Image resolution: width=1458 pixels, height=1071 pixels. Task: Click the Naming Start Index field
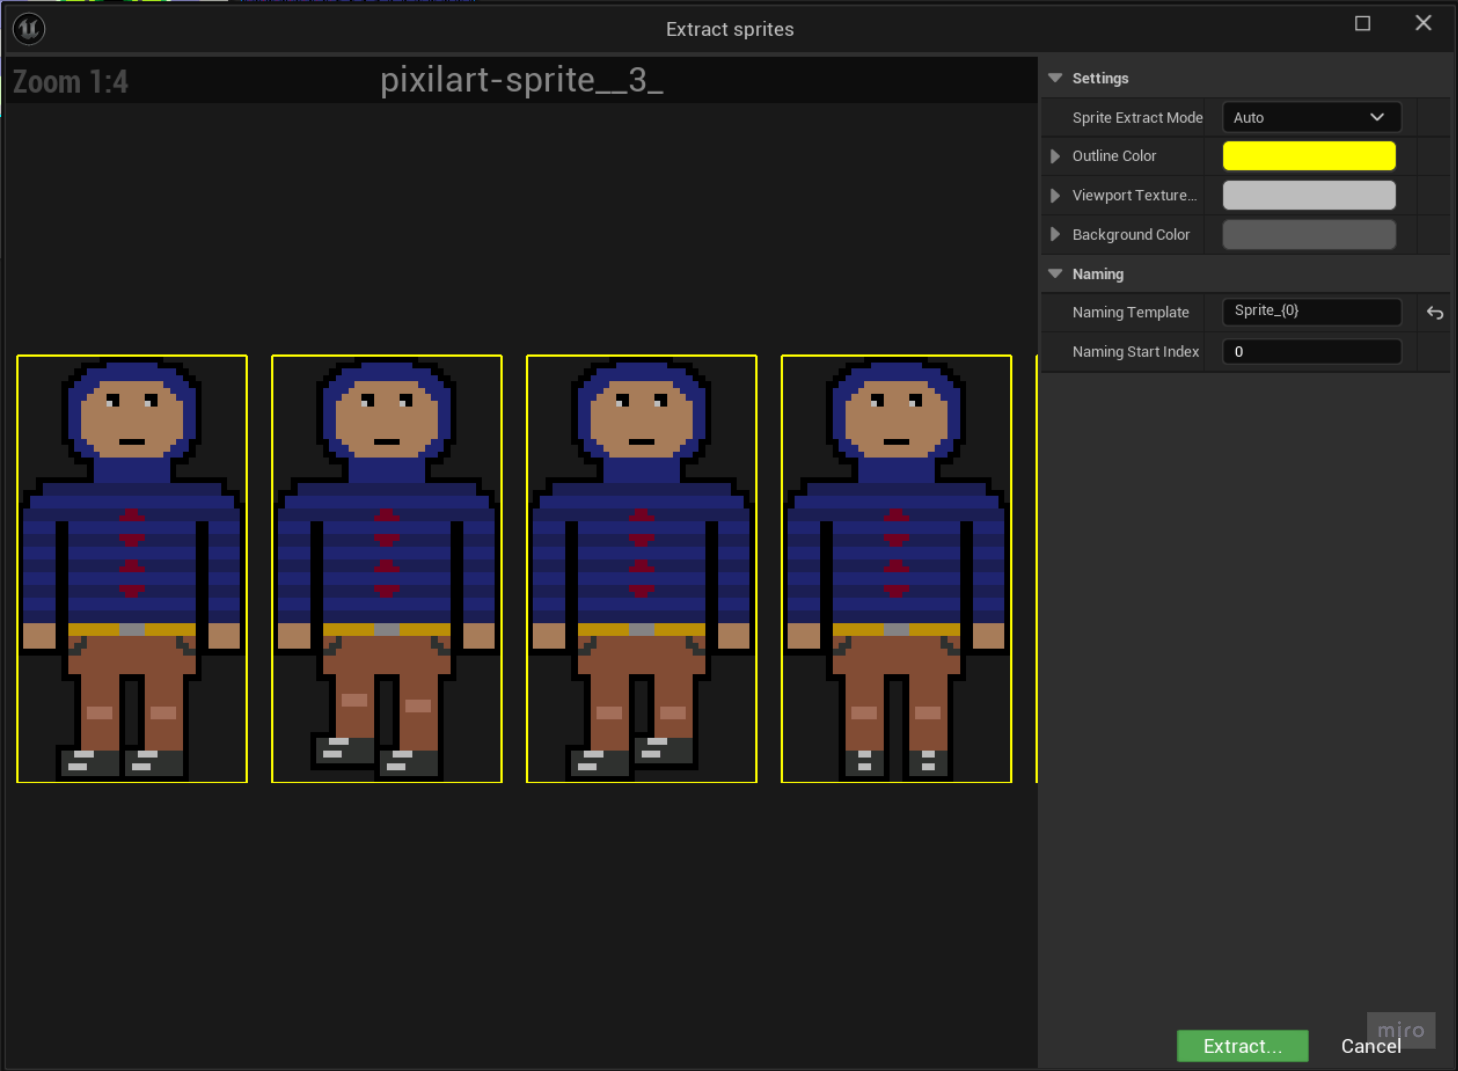point(1310,352)
